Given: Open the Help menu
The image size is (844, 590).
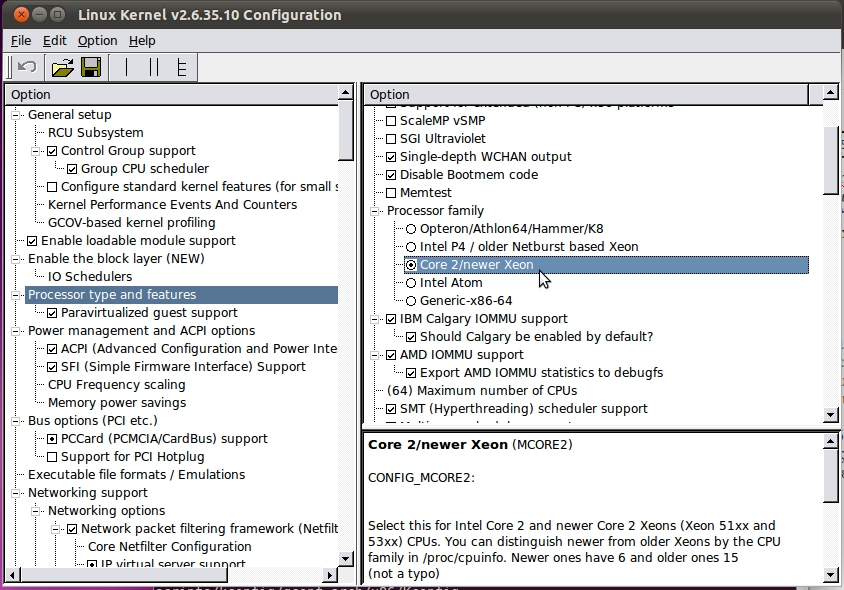Looking at the screenshot, I should click(142, 40).
